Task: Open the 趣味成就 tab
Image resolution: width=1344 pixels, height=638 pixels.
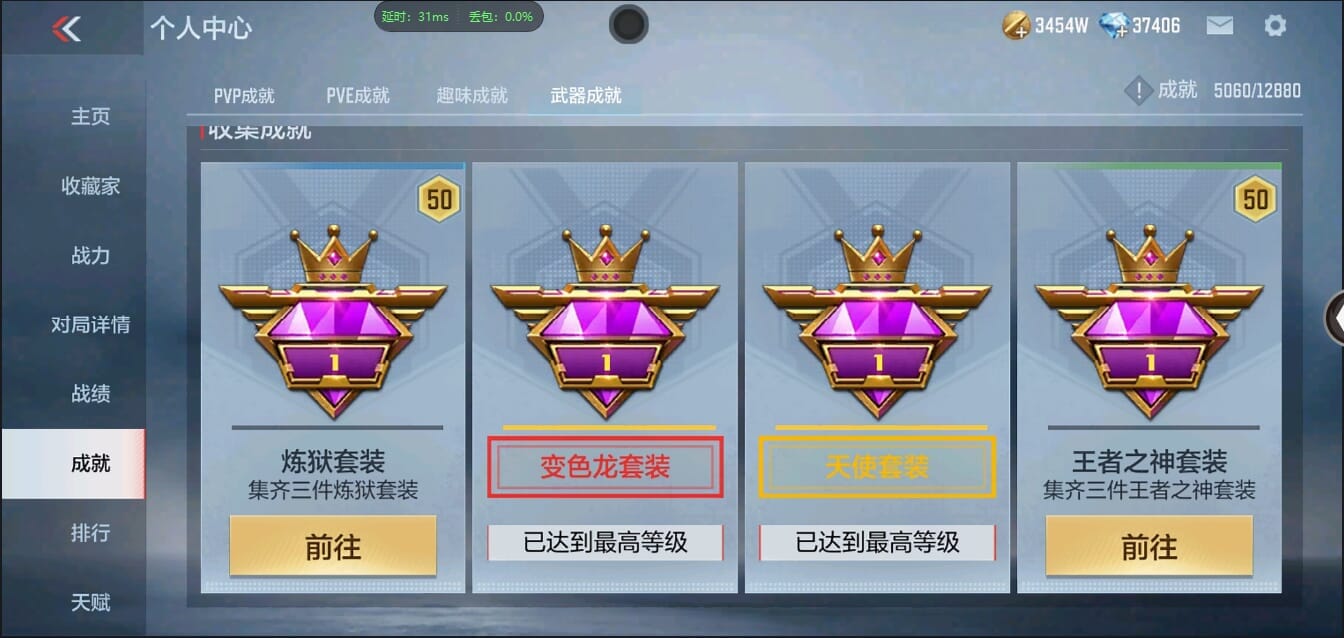Action: [x=472, y=96]
